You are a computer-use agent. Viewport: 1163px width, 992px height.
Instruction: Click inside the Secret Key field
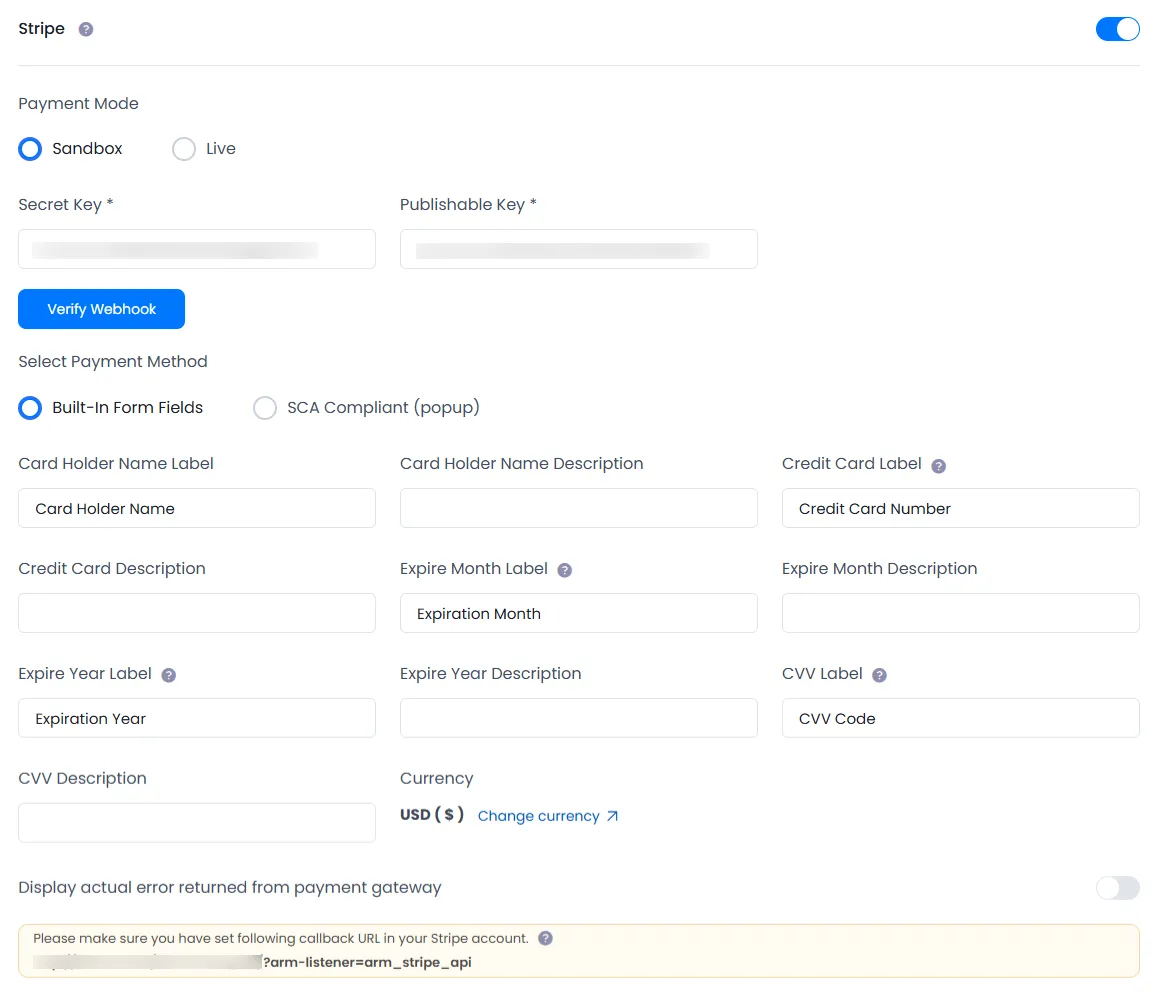196,249
